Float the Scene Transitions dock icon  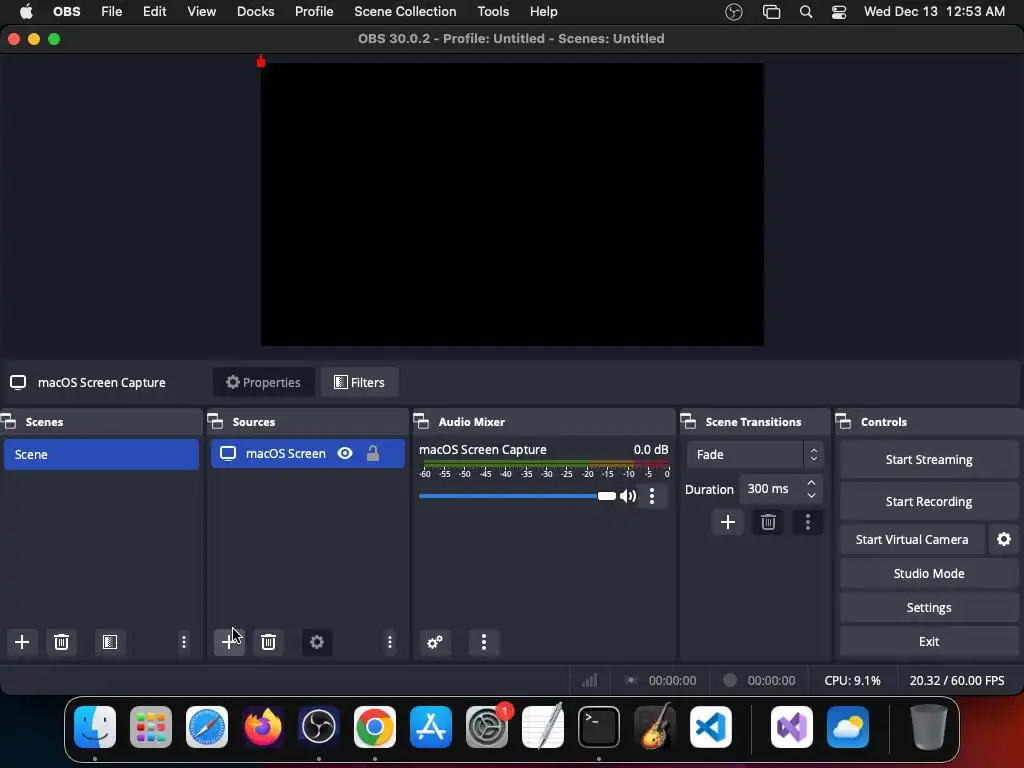point(688,421)
